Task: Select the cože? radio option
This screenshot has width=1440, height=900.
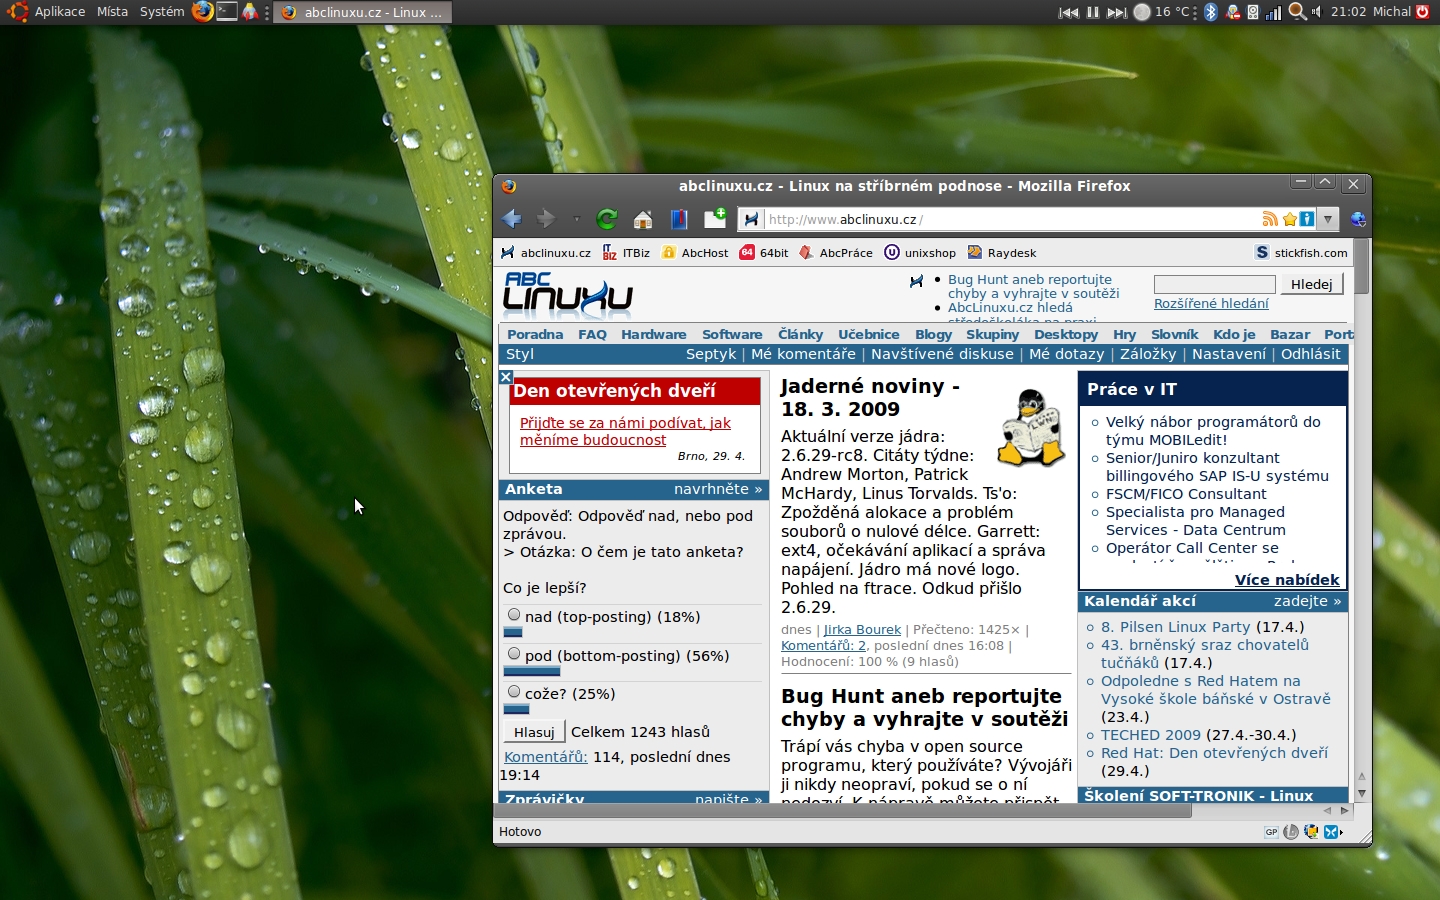Action: 514,692
